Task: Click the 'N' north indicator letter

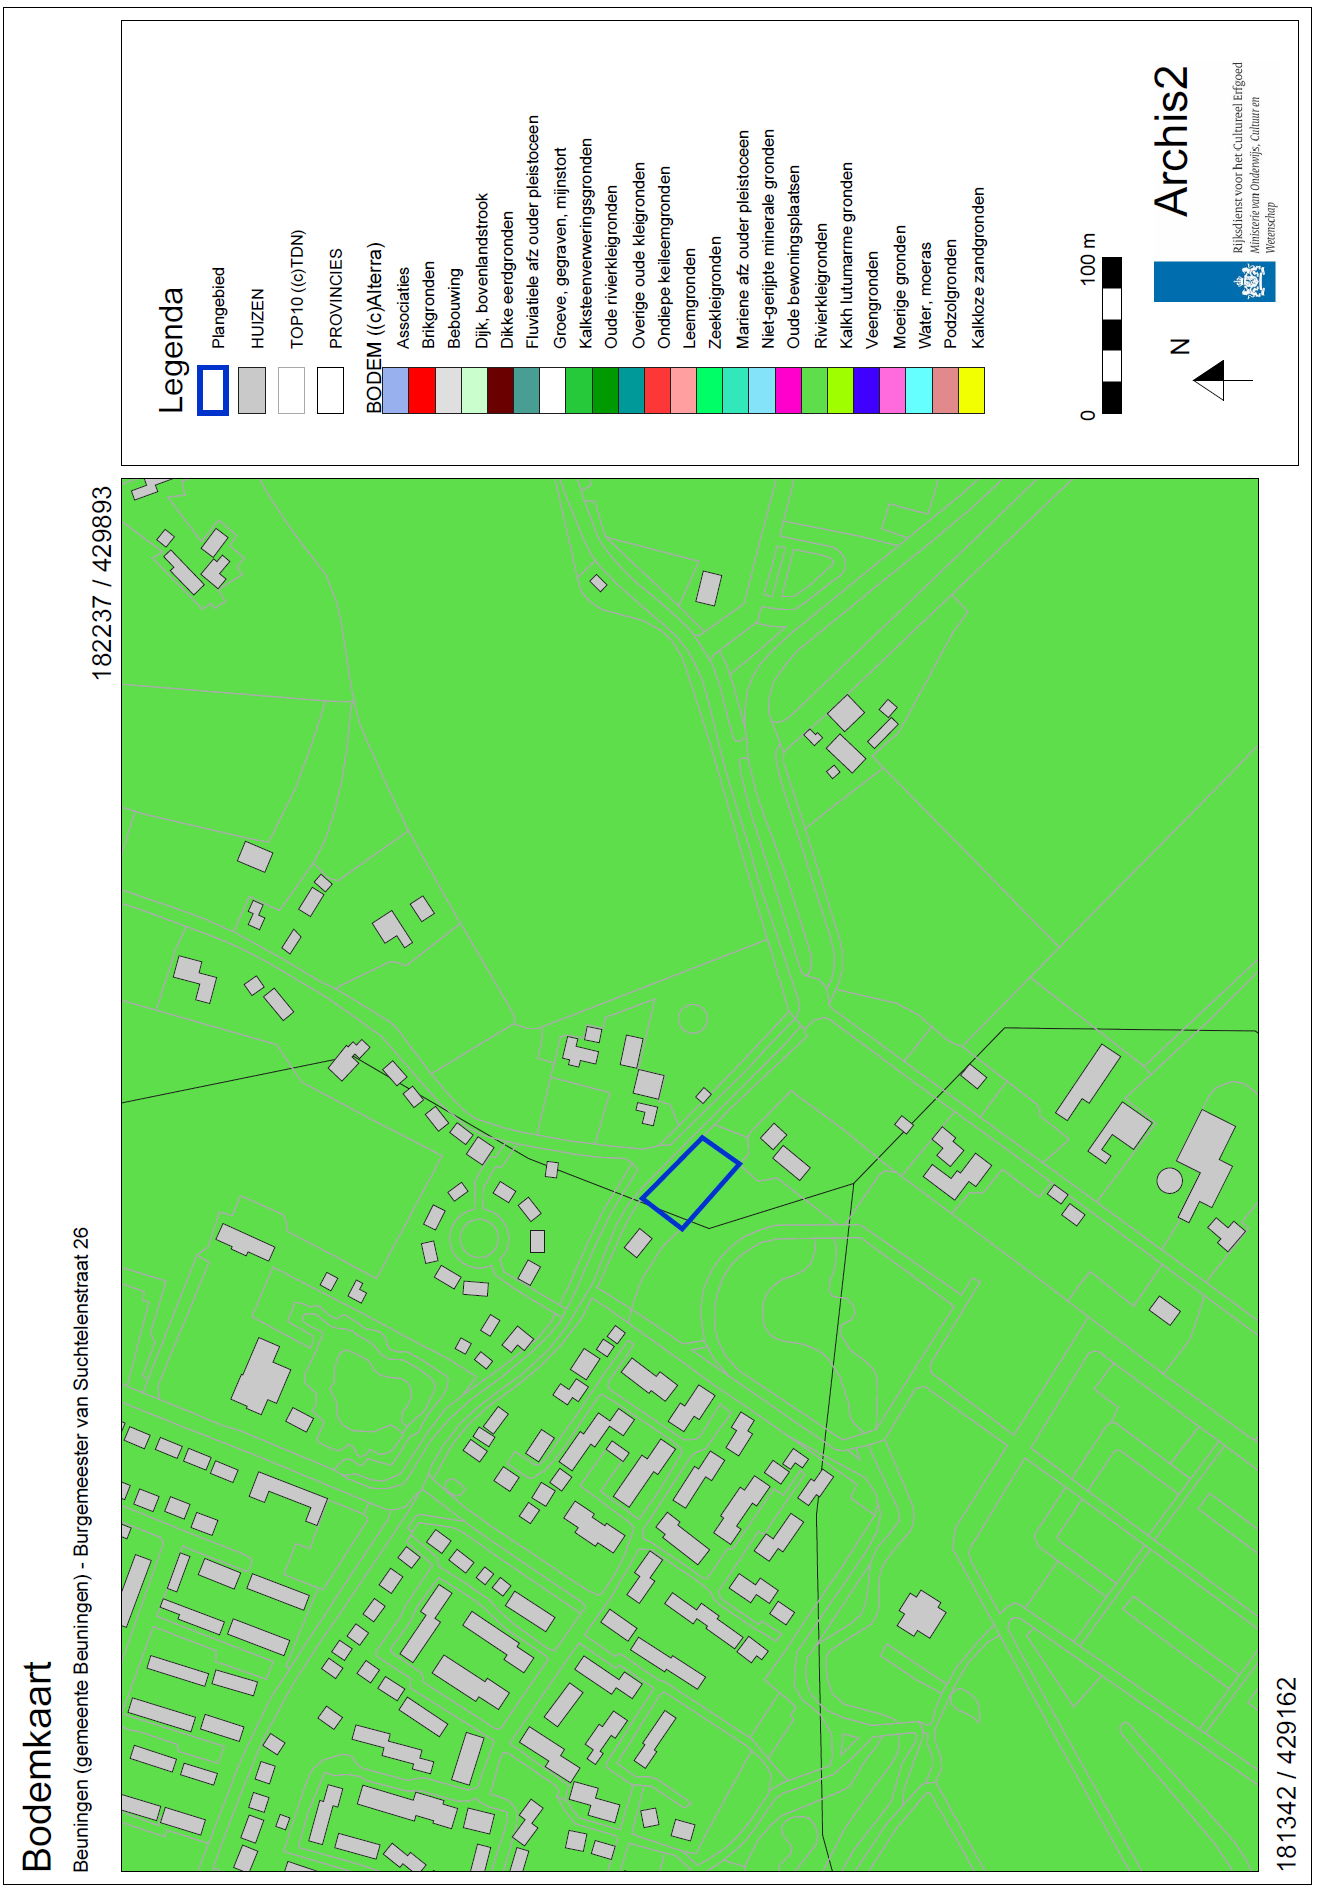Action: 1181,346
